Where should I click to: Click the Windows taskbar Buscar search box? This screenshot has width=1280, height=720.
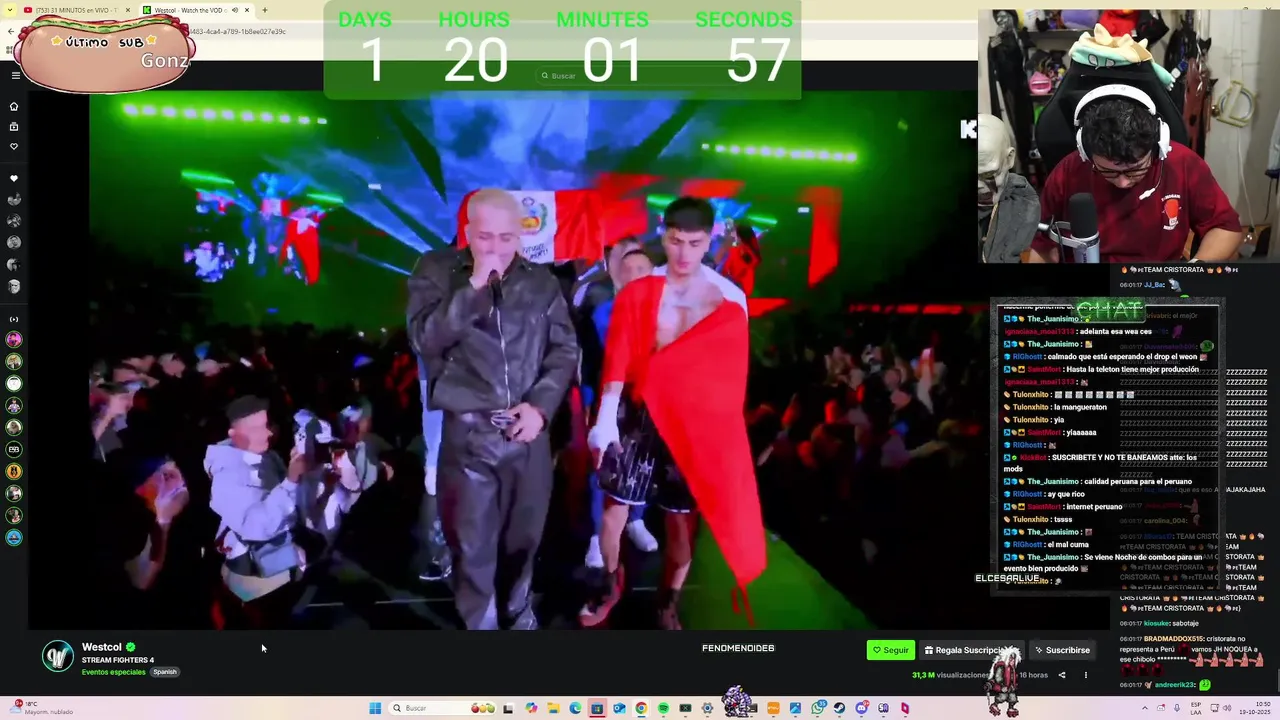point(442,708)
